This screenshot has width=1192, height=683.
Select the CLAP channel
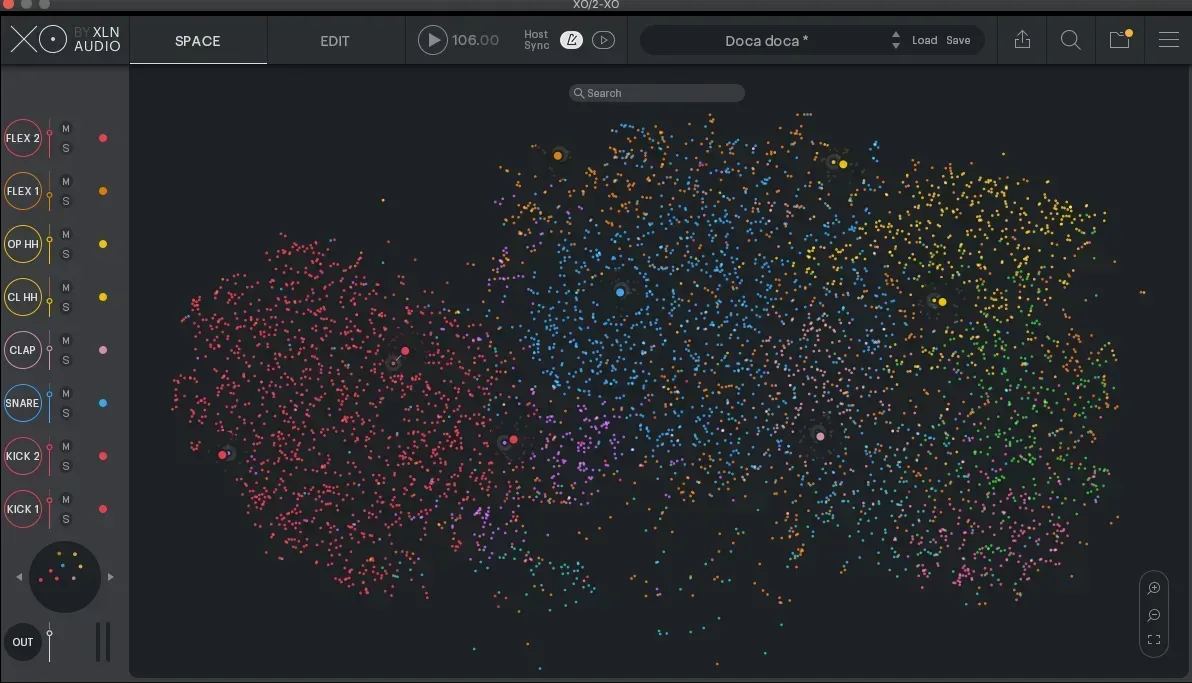23,350
